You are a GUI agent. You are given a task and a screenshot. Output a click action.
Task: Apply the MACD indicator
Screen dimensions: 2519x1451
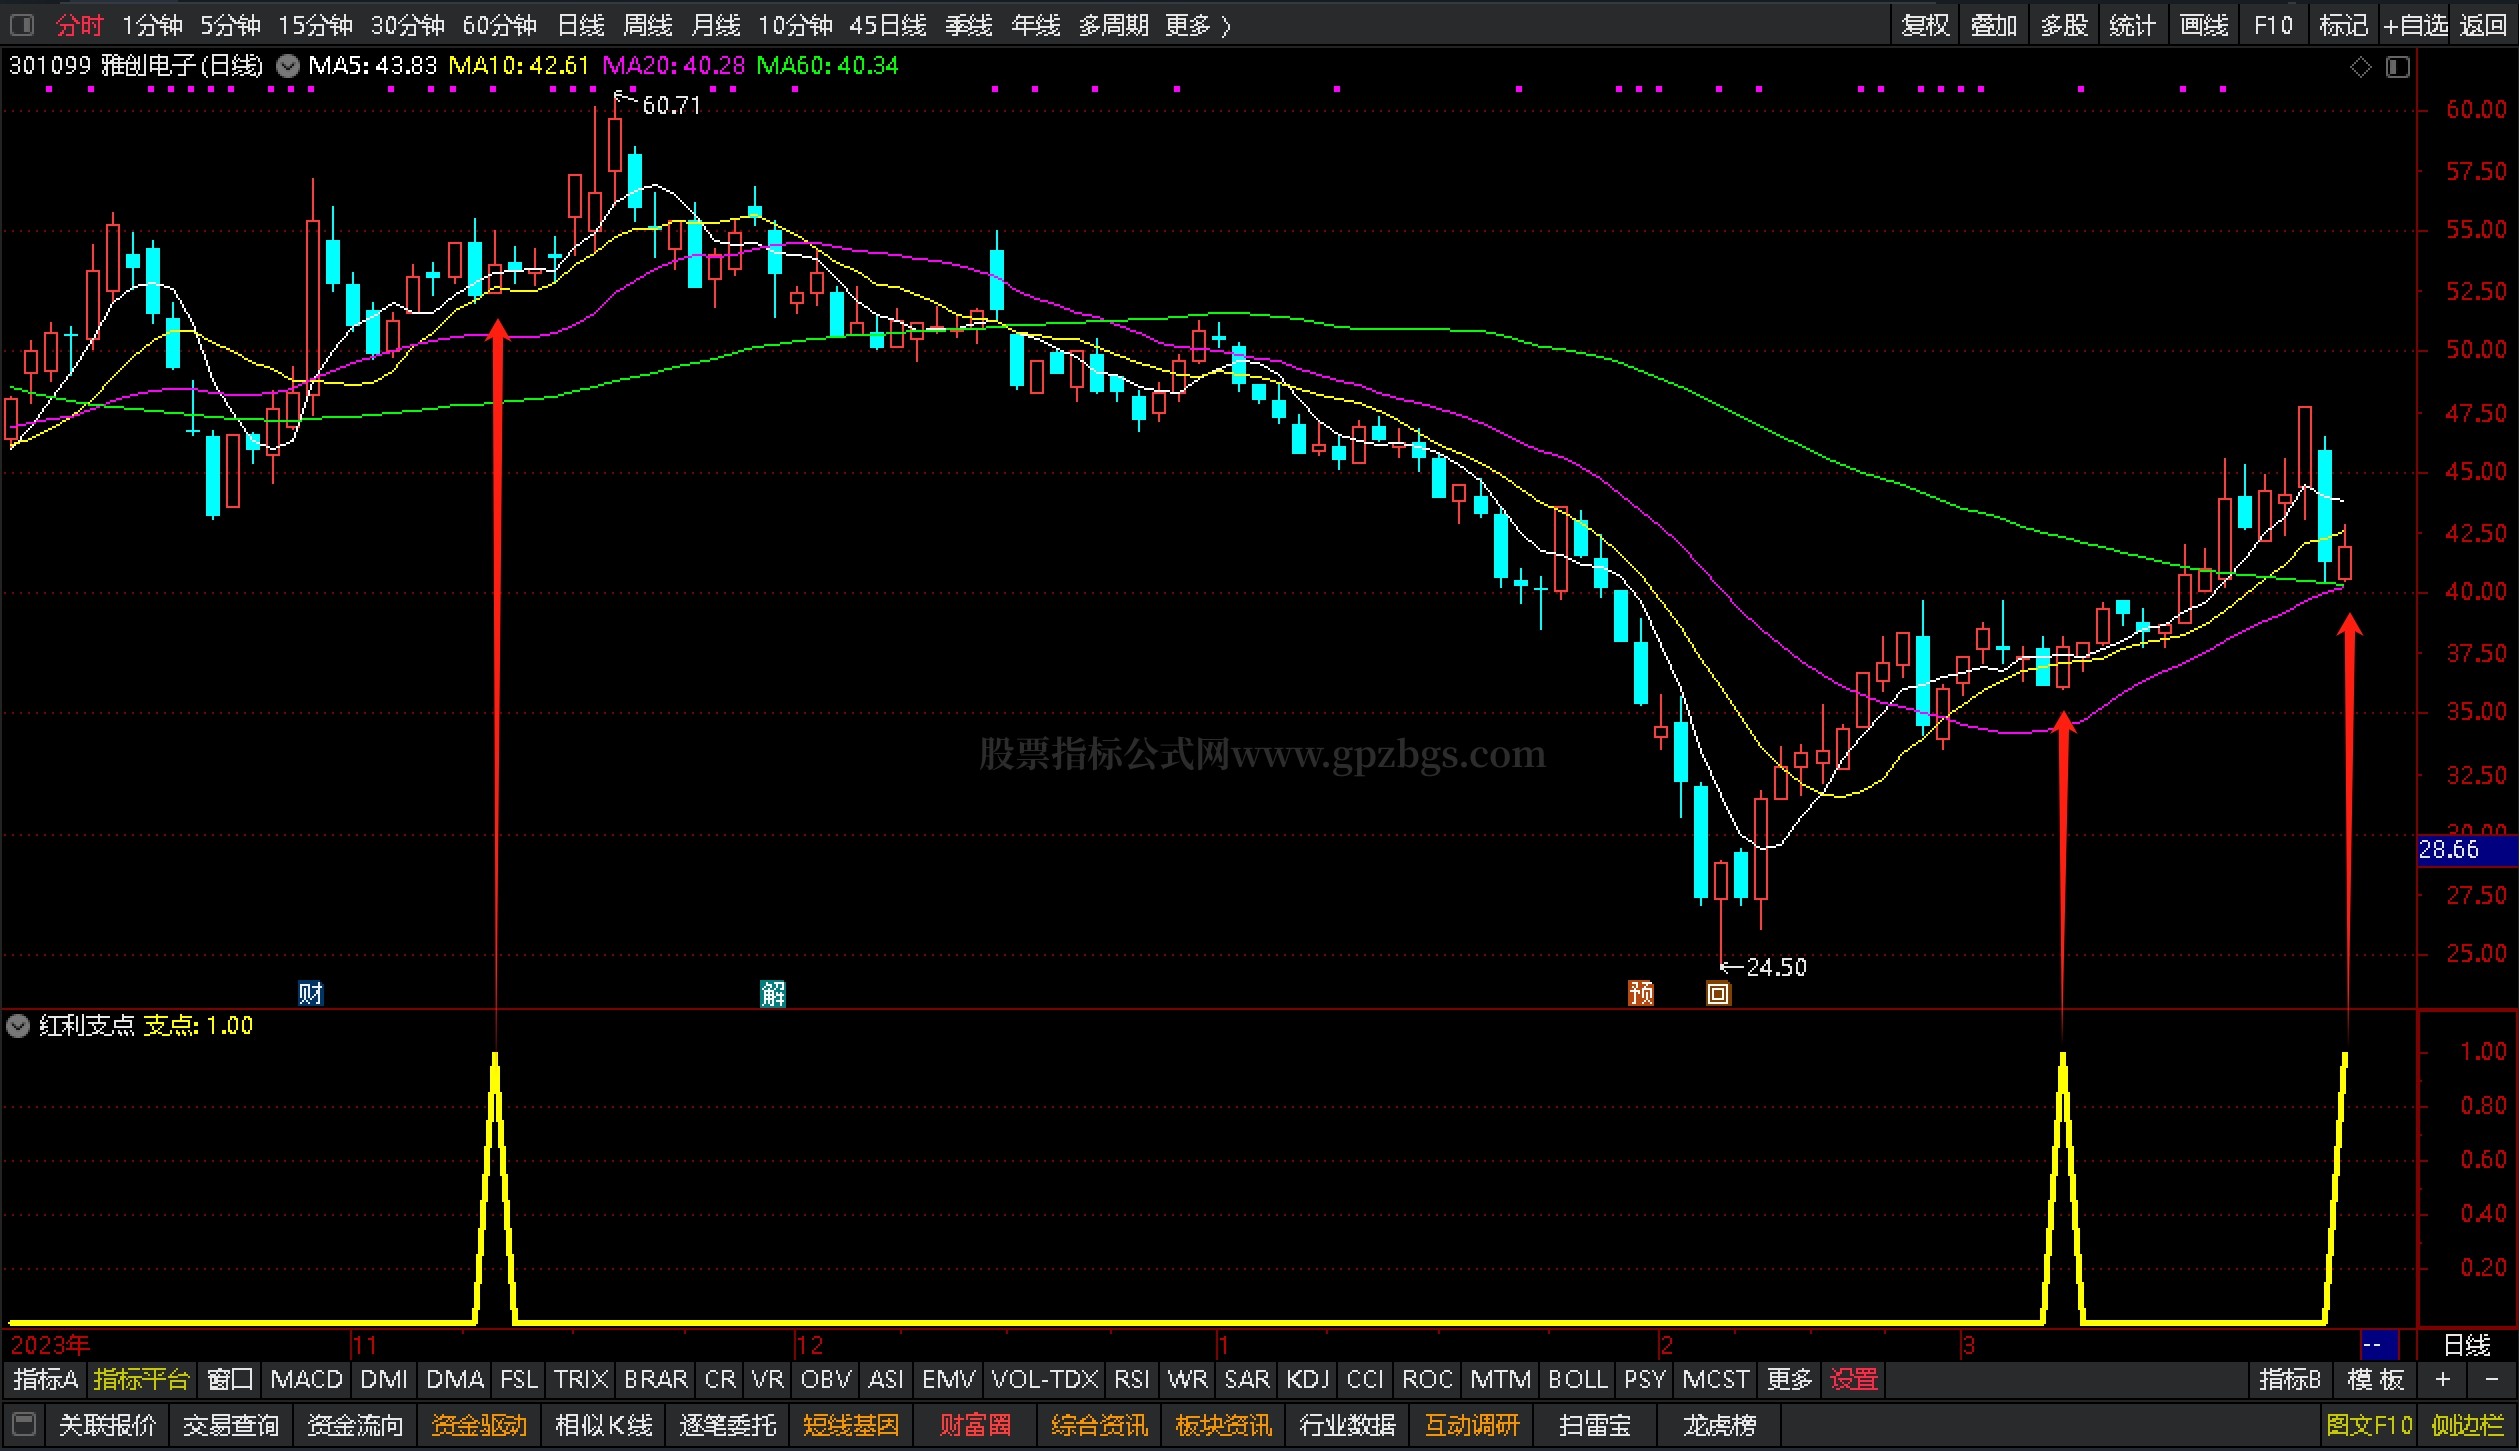(307, 1380)
